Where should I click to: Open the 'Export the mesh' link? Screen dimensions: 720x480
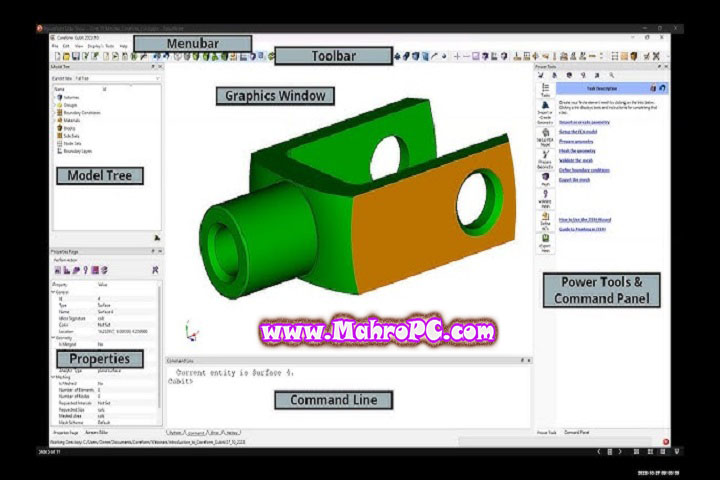pos(574,180)
